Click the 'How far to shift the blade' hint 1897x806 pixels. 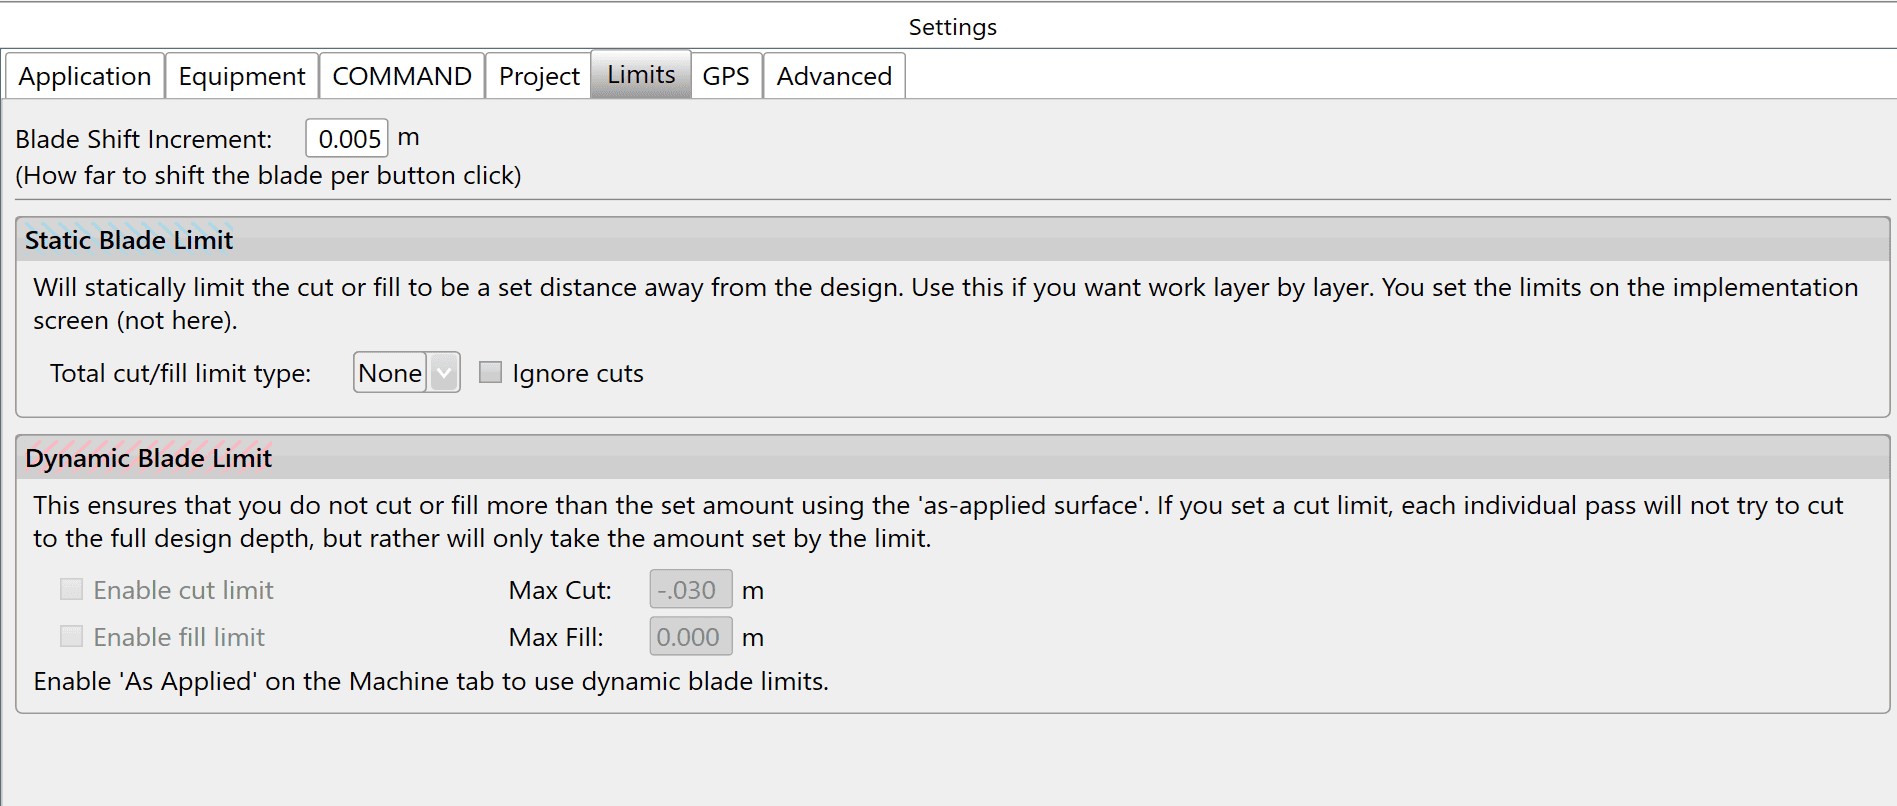point(268,175)
